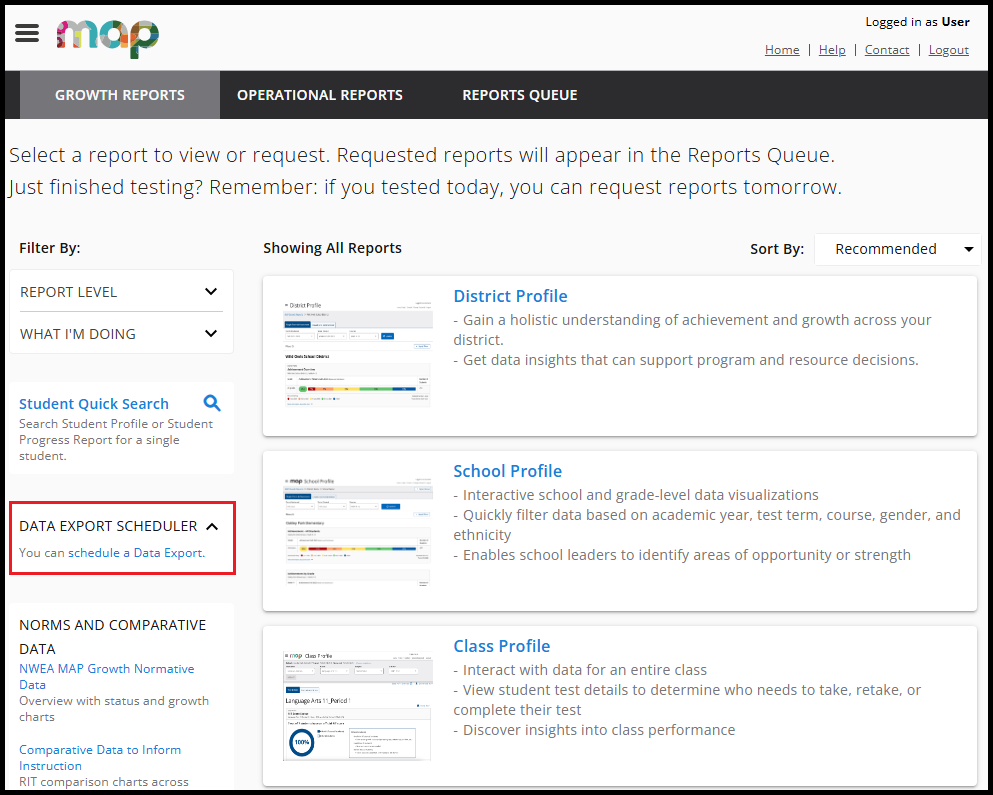Click the Student Quick Search magnifier icon

(212, 403)
